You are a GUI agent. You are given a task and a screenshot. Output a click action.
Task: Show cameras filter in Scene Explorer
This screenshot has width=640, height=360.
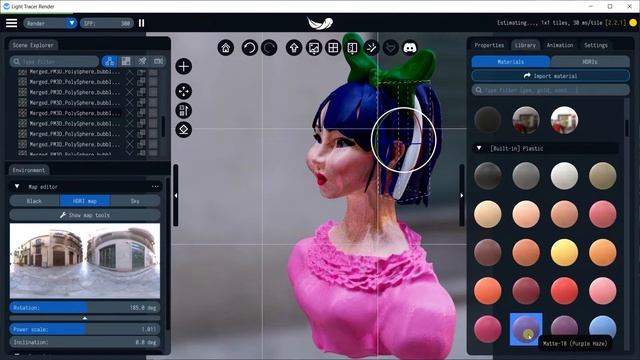pos(158,61)
